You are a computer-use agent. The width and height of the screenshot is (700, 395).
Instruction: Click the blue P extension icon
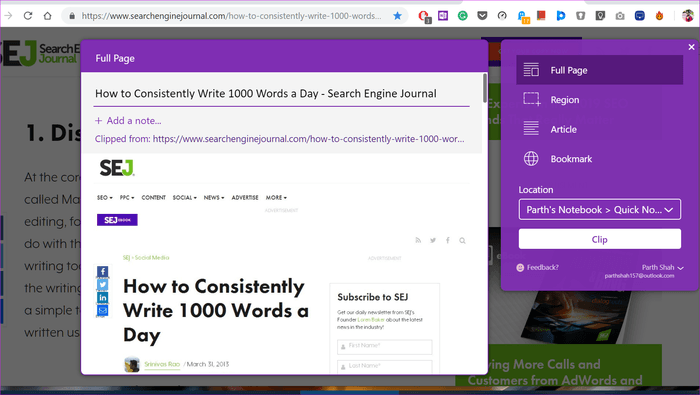click(561, 16)
